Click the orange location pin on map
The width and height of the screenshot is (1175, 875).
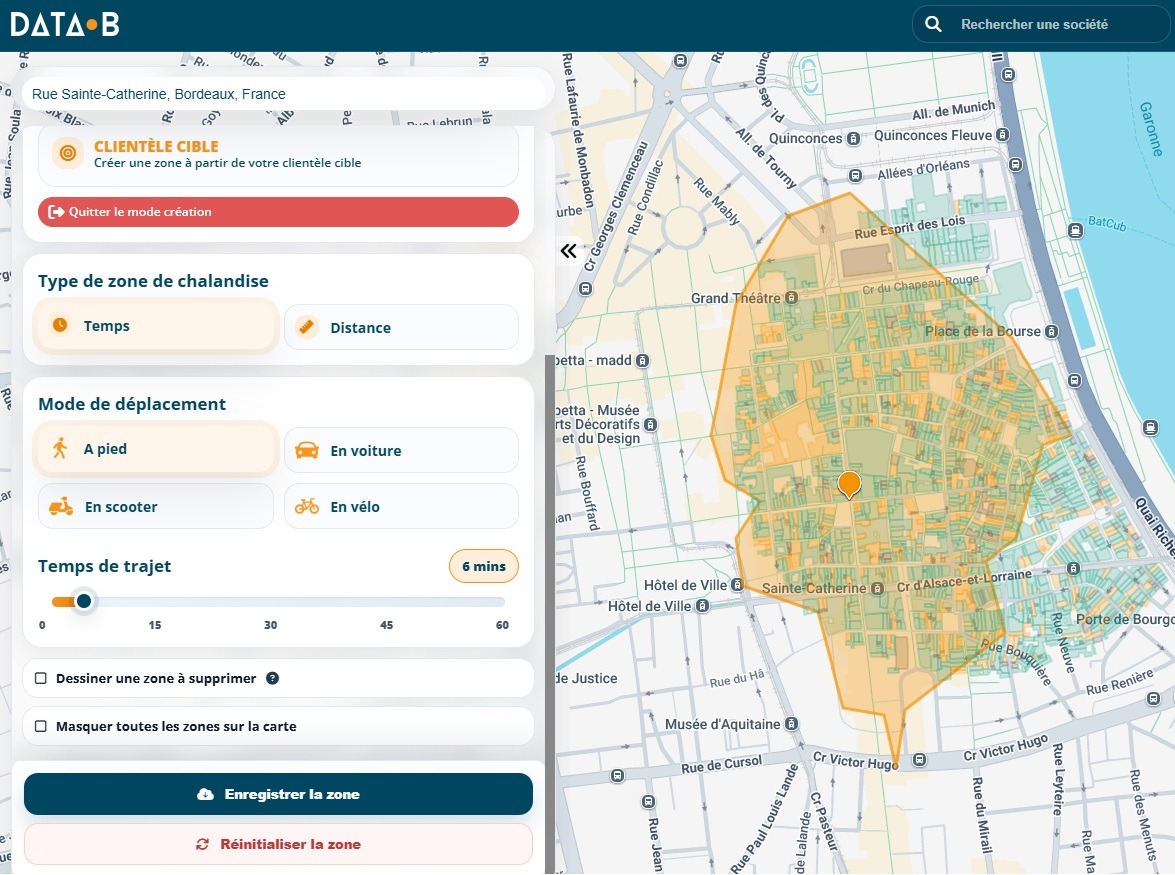[849, 485]
